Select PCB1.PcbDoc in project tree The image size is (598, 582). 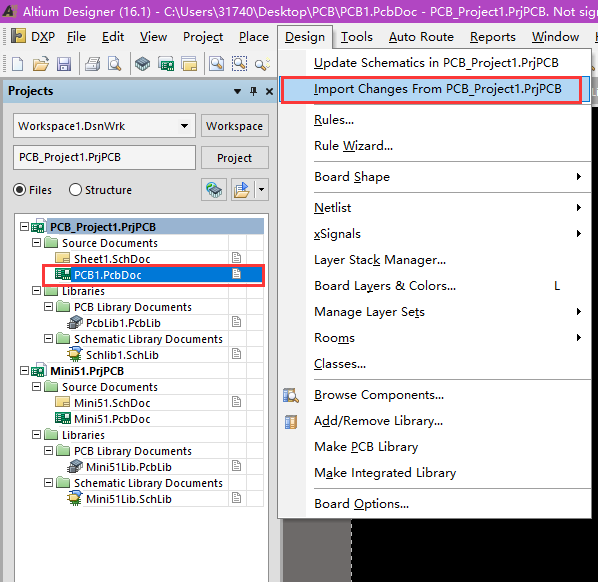(108, 275)
